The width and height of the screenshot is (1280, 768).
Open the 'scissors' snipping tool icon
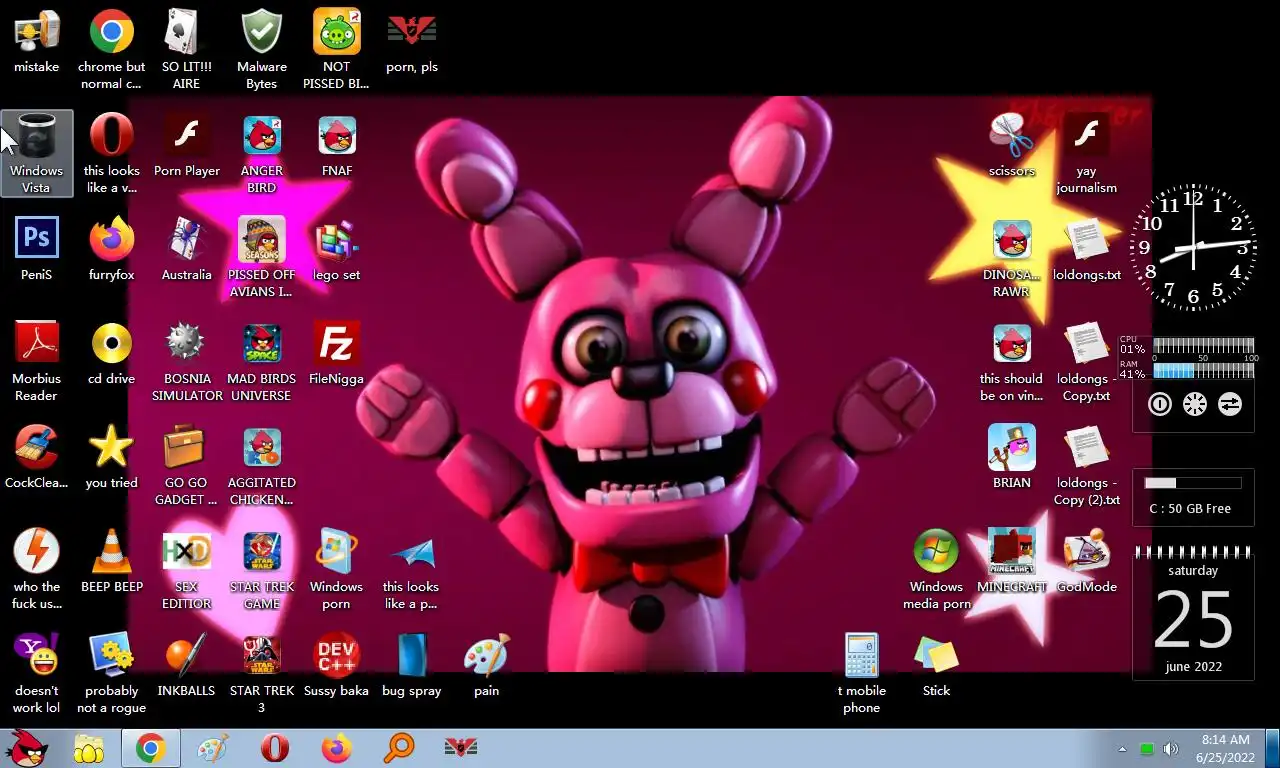(1012, 144)
